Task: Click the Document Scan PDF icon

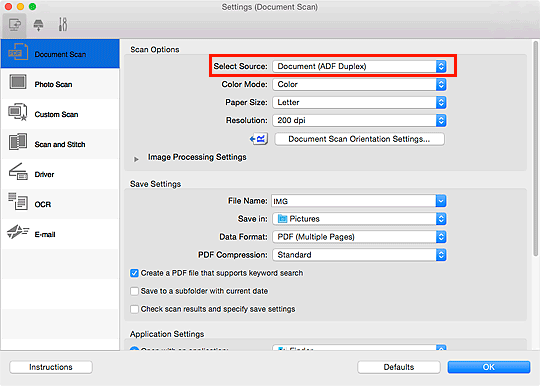Action: pos(18,53)
